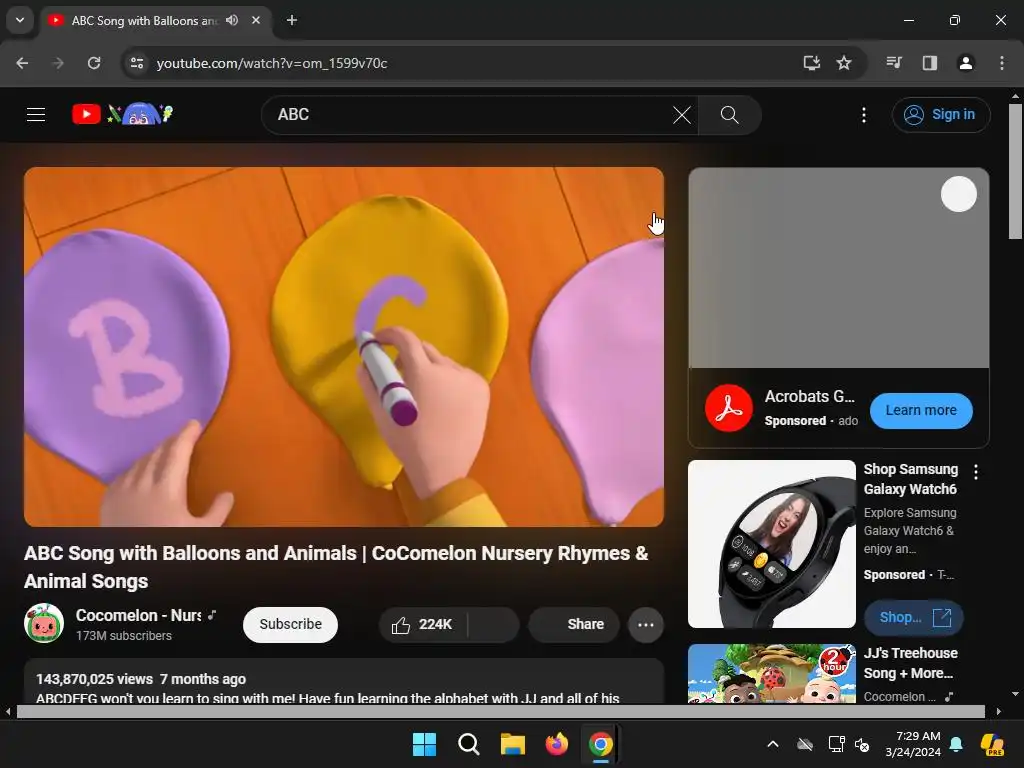Open the Cocomelon - Nurs channel name link

point(138,615)
